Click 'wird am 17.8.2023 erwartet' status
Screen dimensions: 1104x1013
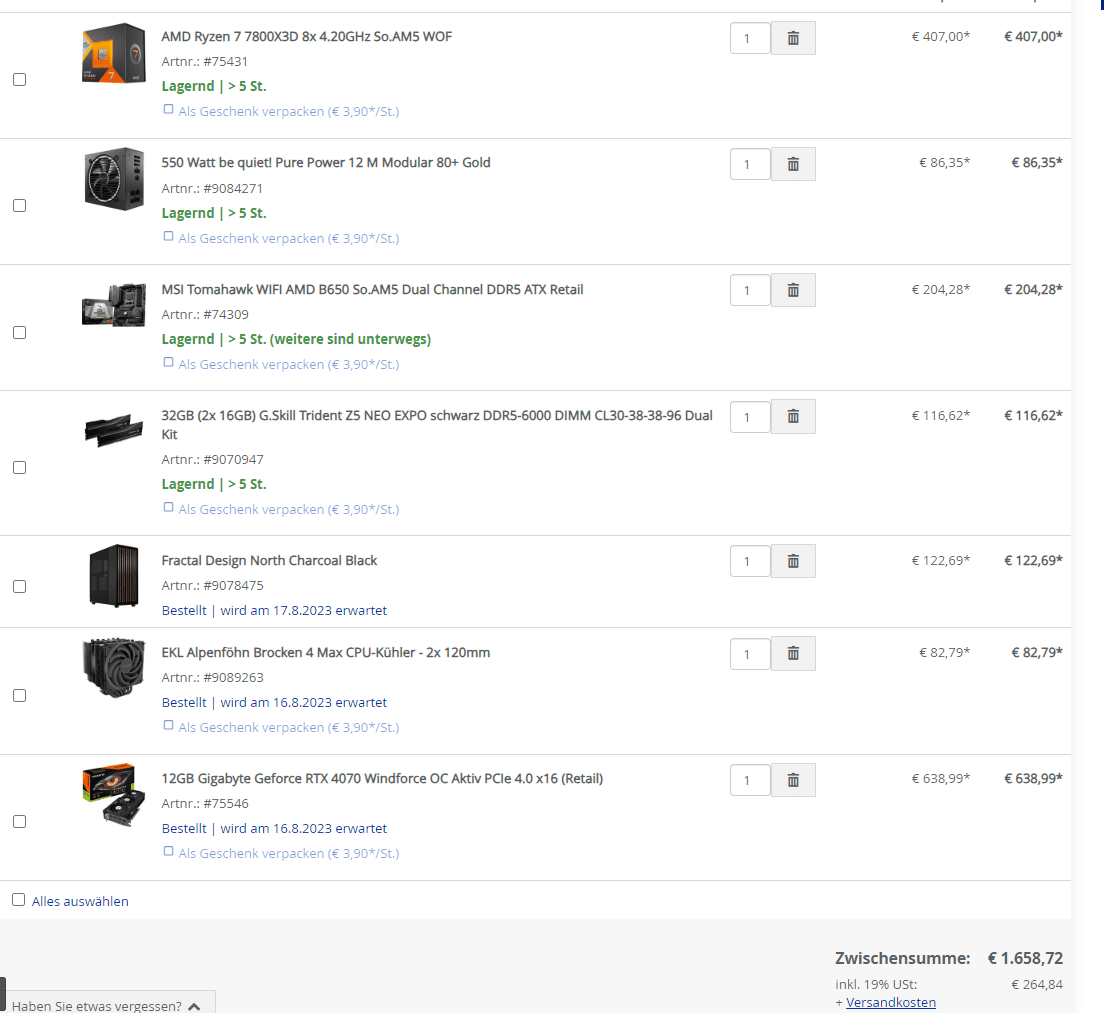coord(303,611)
